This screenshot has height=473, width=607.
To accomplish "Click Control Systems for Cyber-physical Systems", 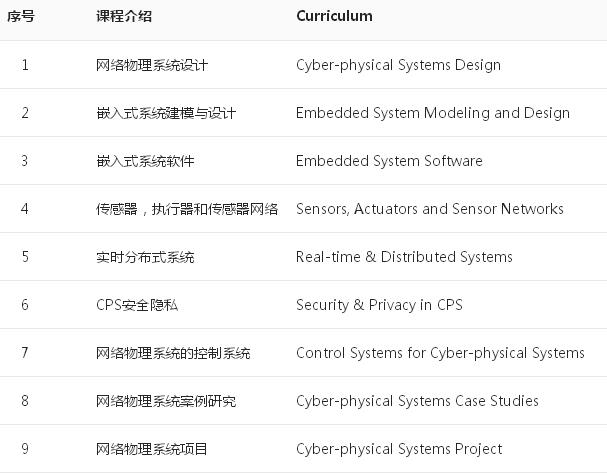I will coord(440,353).
